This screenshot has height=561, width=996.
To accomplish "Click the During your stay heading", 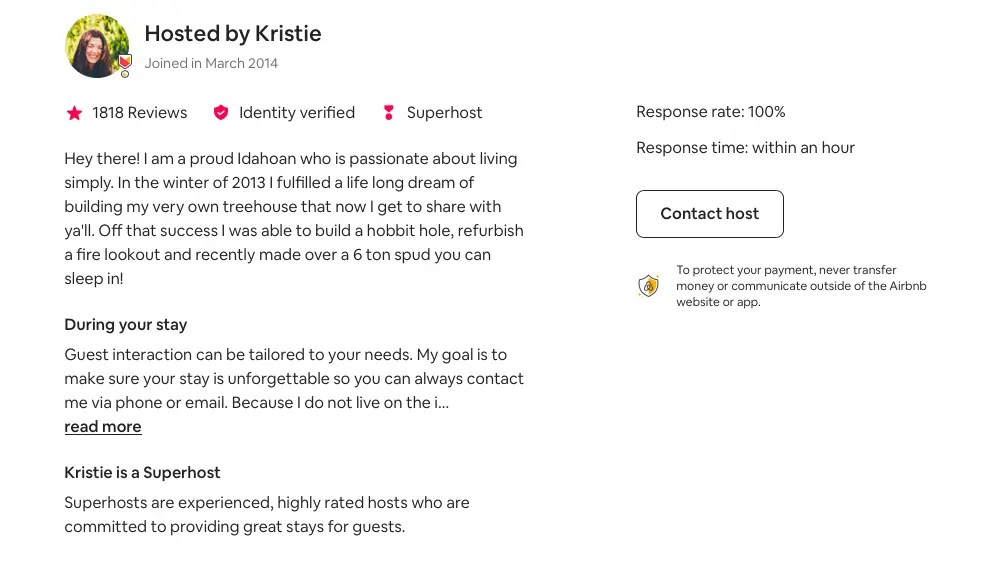I will 126,325.
